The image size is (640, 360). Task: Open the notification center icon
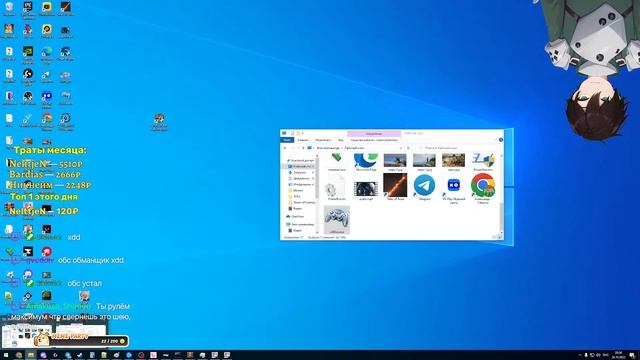coord(632,355)
